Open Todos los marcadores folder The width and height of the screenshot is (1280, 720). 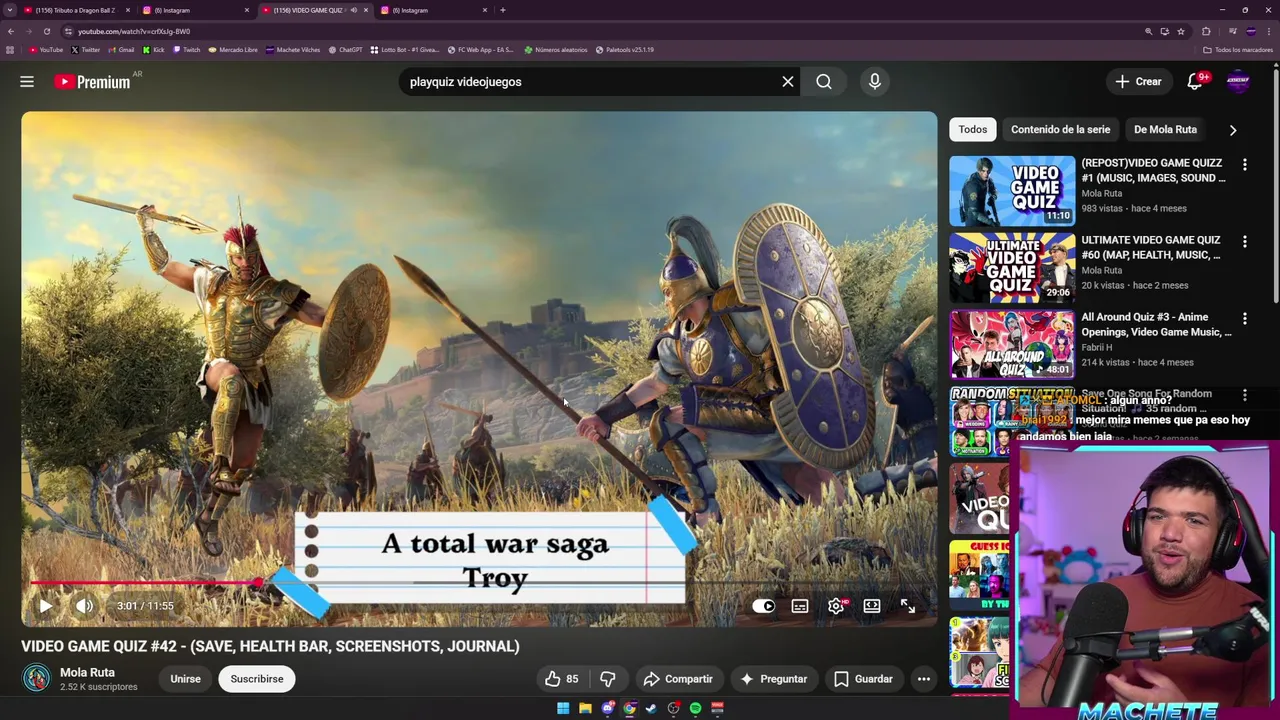[1238, 49]
